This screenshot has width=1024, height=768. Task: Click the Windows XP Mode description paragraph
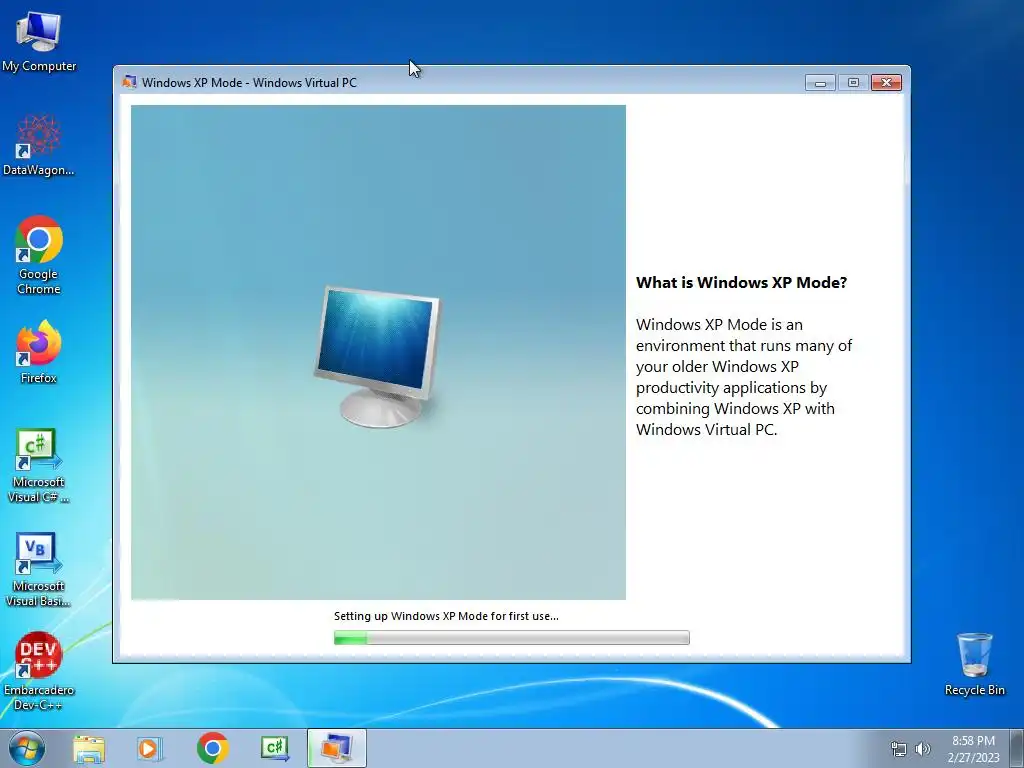(x=744, y=377)
